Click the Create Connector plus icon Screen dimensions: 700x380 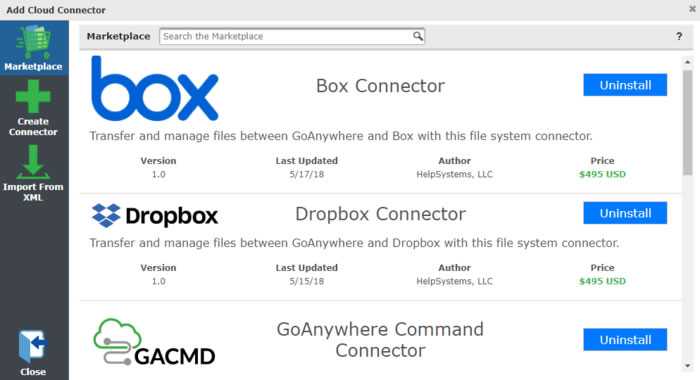click(33, 96)
